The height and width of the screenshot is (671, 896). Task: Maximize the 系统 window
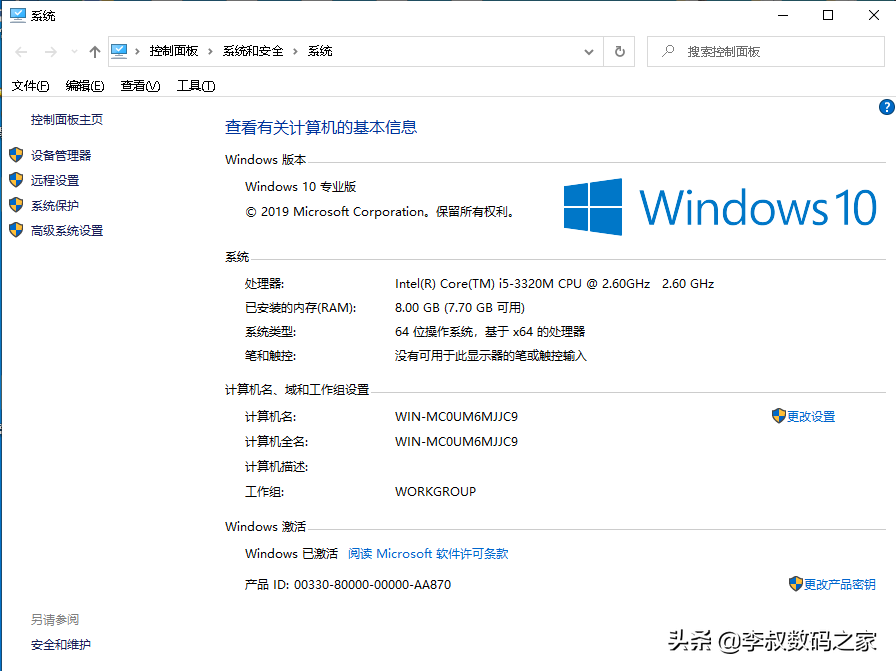[x=827, y=15]
